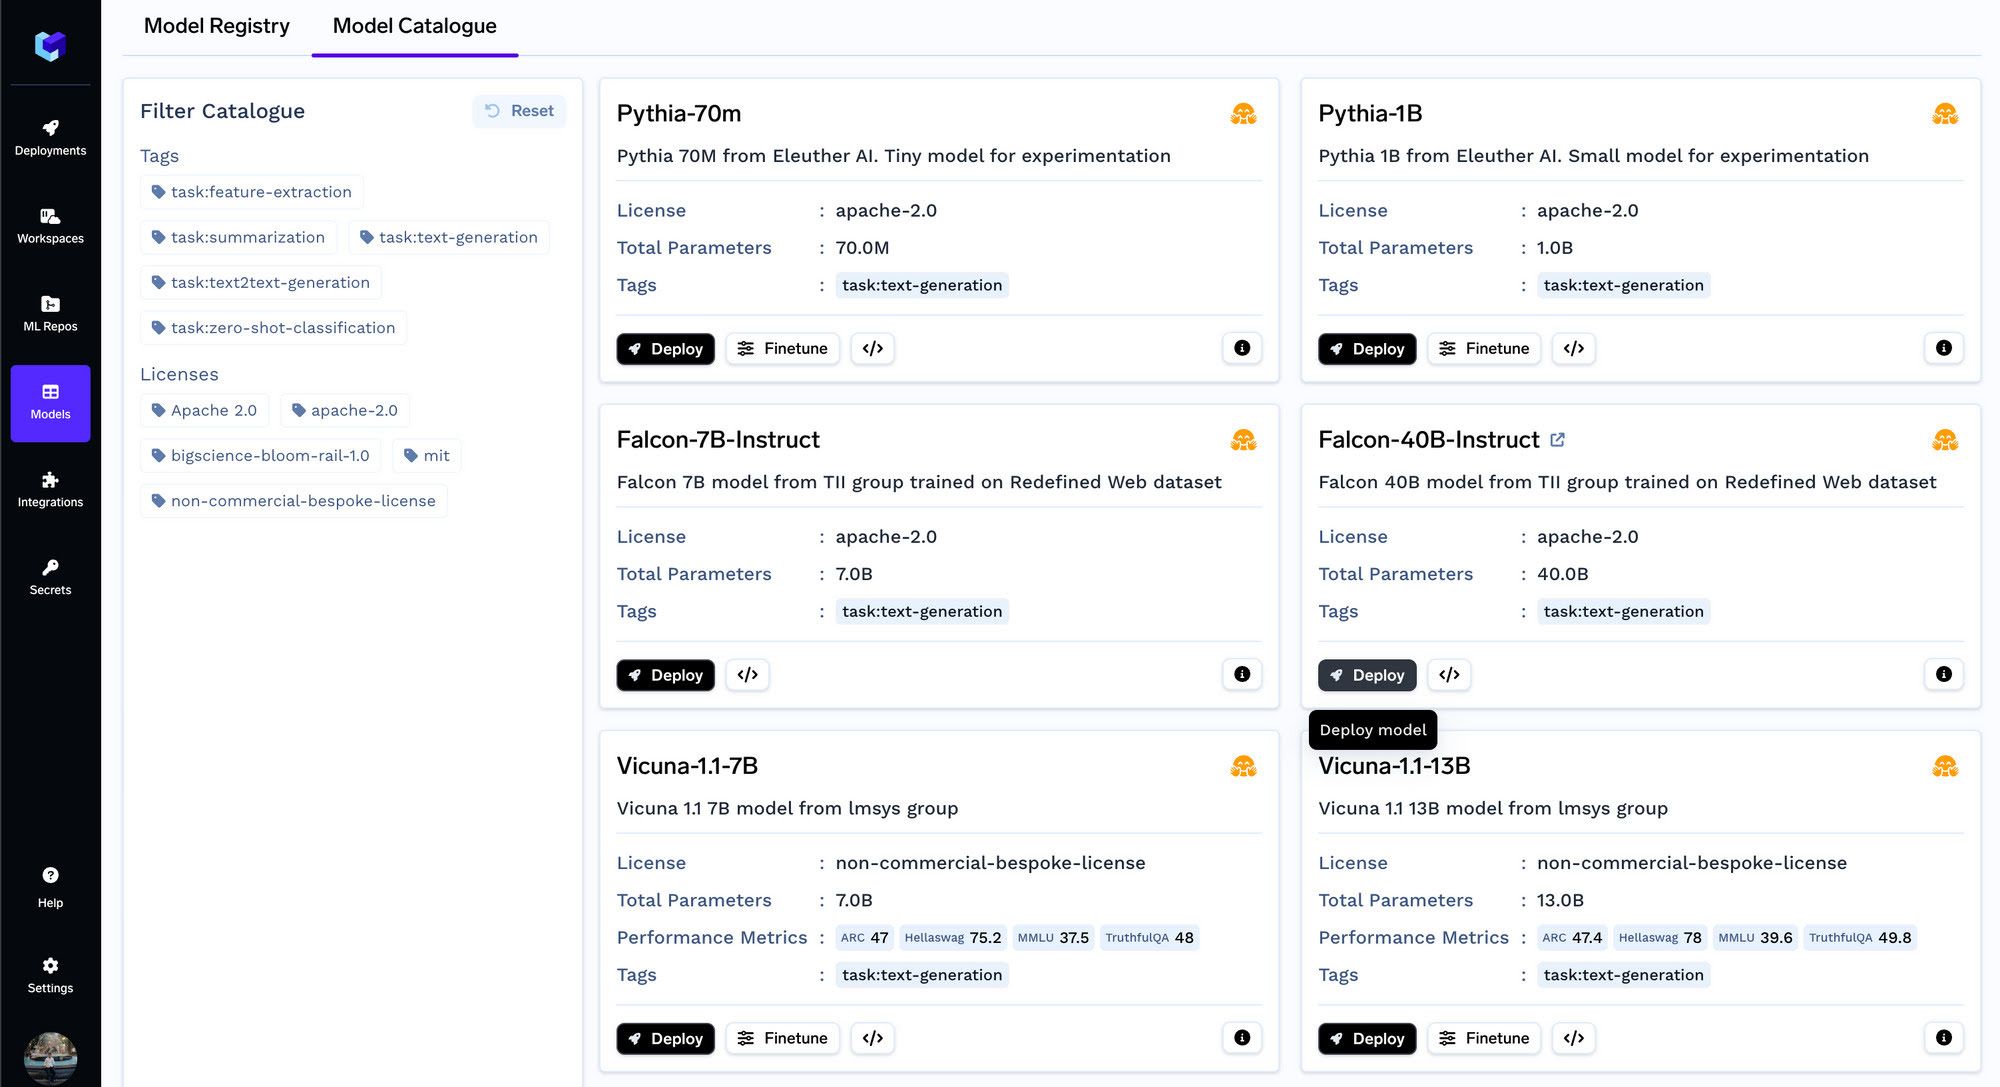Select the Model Registry tab
This screenshot has height=1087, width=2000.
coord(217,25)
